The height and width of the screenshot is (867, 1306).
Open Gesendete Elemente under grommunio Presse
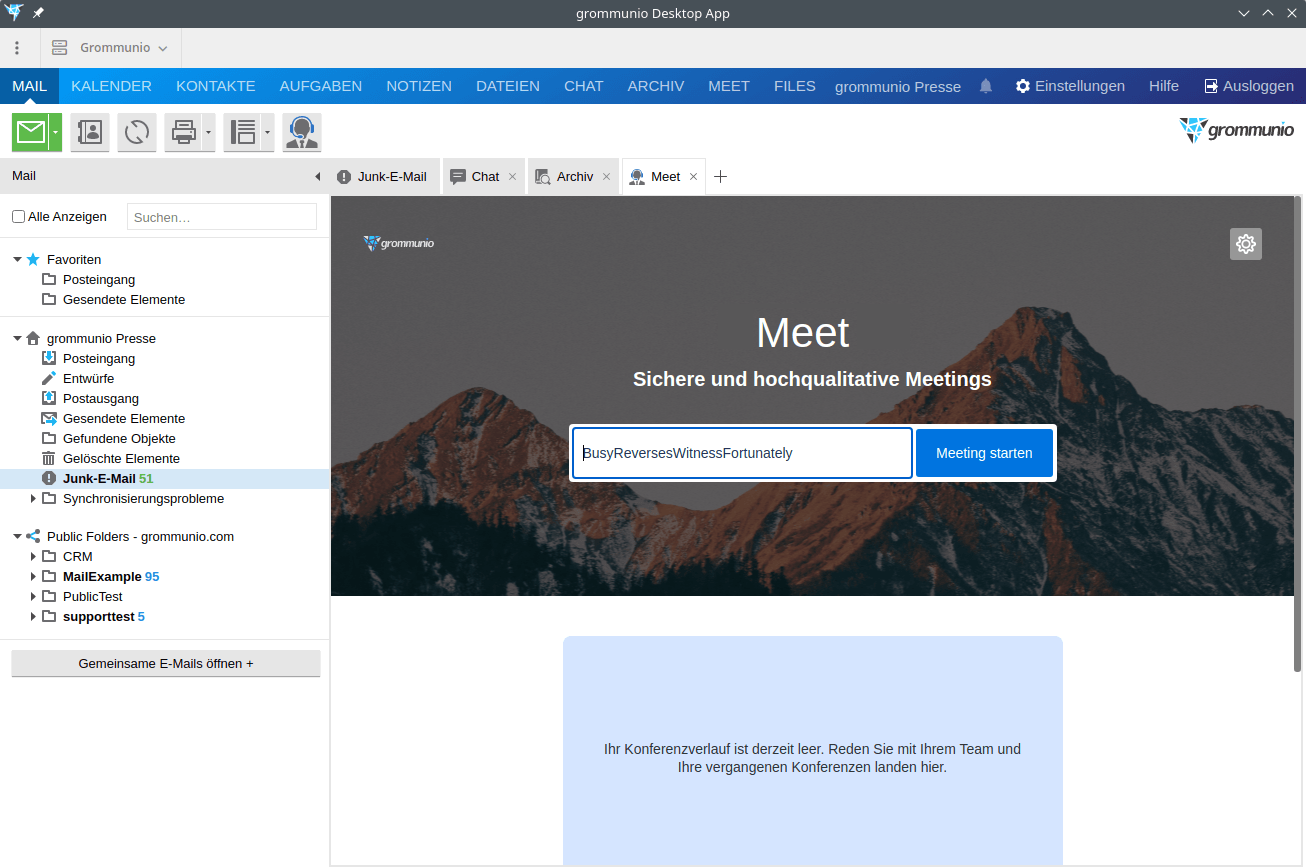[x=124, y=418]
